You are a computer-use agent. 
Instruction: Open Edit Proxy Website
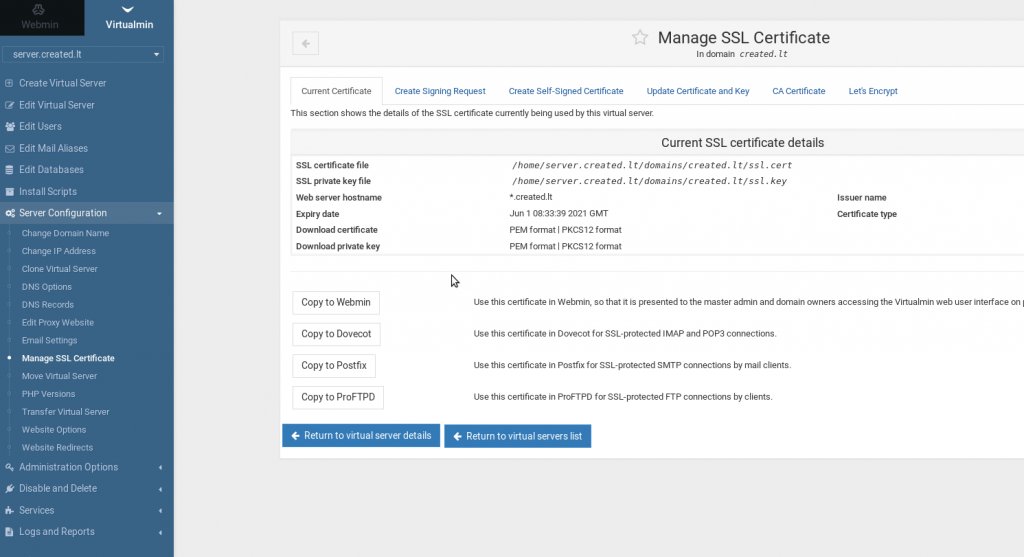[57, 322]
